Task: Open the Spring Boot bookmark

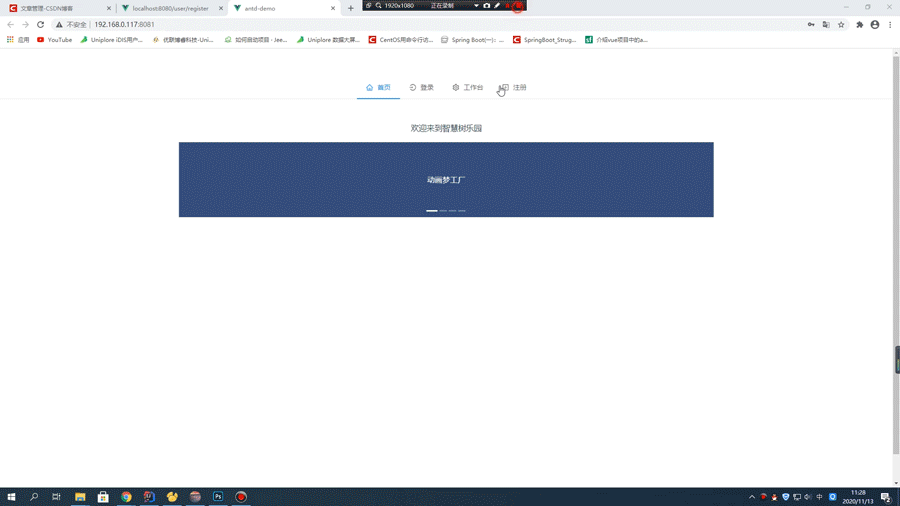Action: [472, 40]
